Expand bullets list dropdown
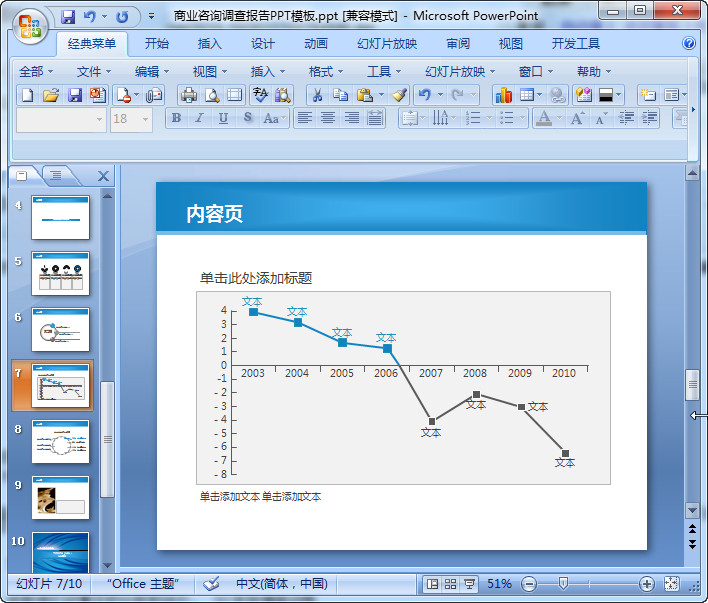Image resolution: width=708 pixels, height=603 pixels. pos(522,118)
